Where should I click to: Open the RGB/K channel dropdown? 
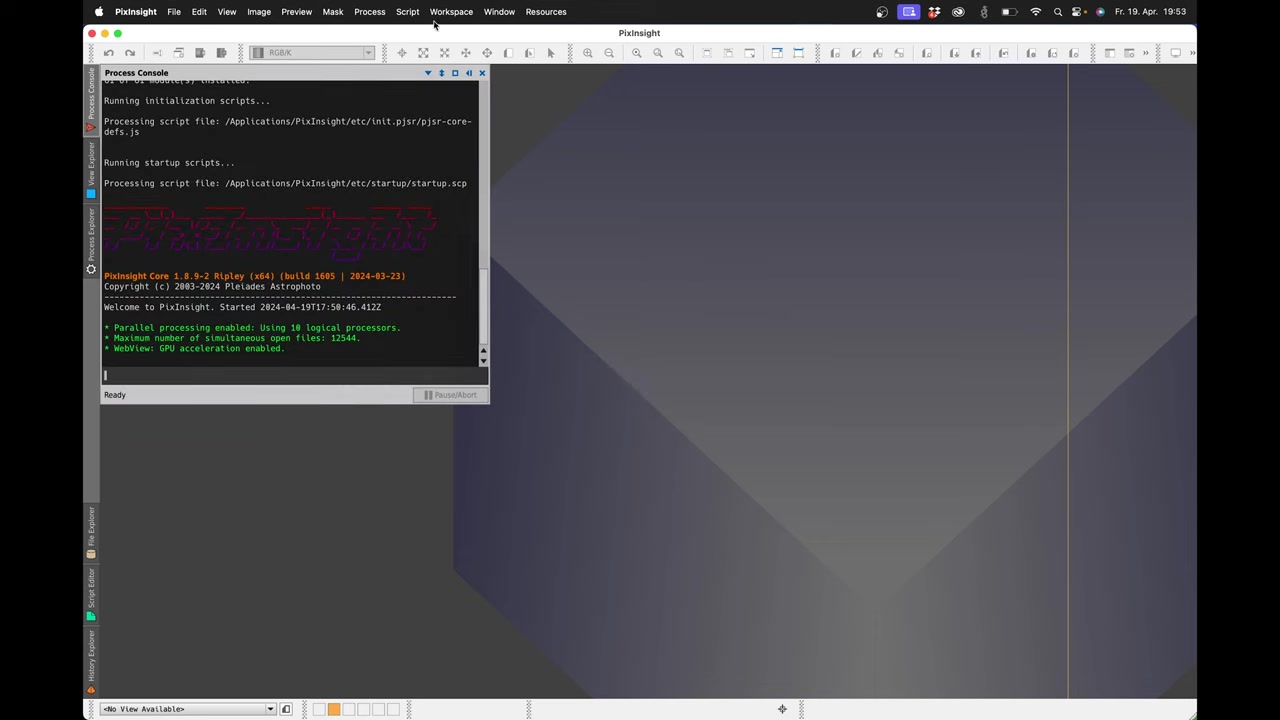(x=313, y=53)
